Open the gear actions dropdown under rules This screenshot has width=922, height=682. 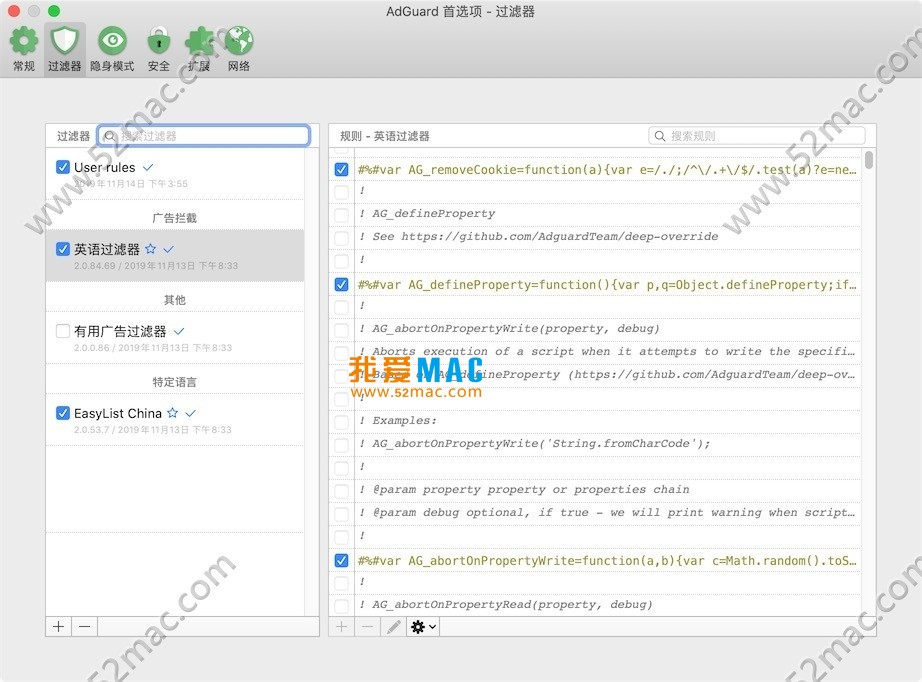423,627
